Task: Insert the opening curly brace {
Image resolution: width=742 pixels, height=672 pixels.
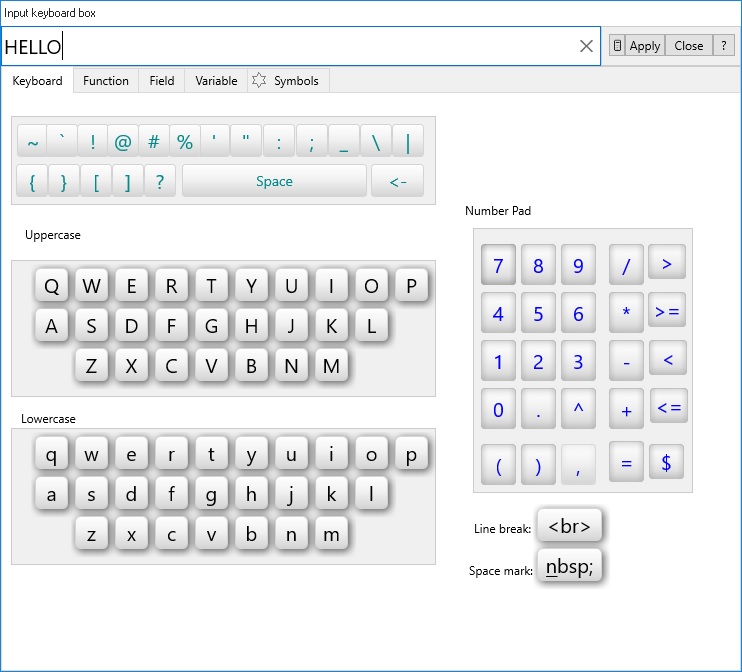Action: pyautogui.click(x=32, y=181)
